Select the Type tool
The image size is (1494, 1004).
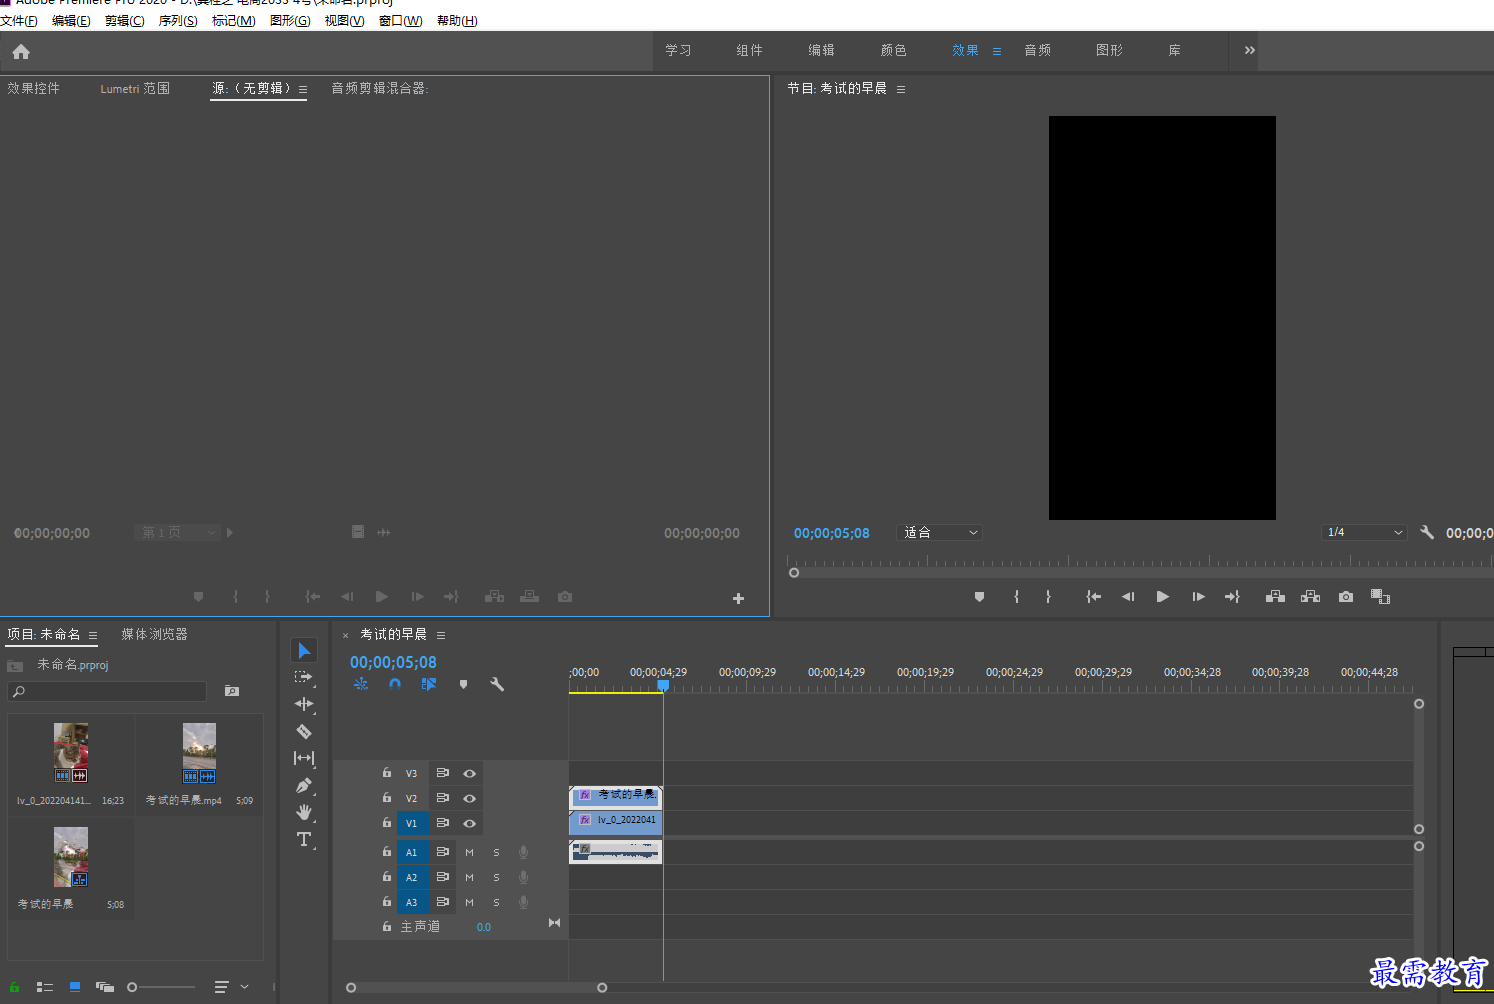pyautogui.click(x=304, y=839)
